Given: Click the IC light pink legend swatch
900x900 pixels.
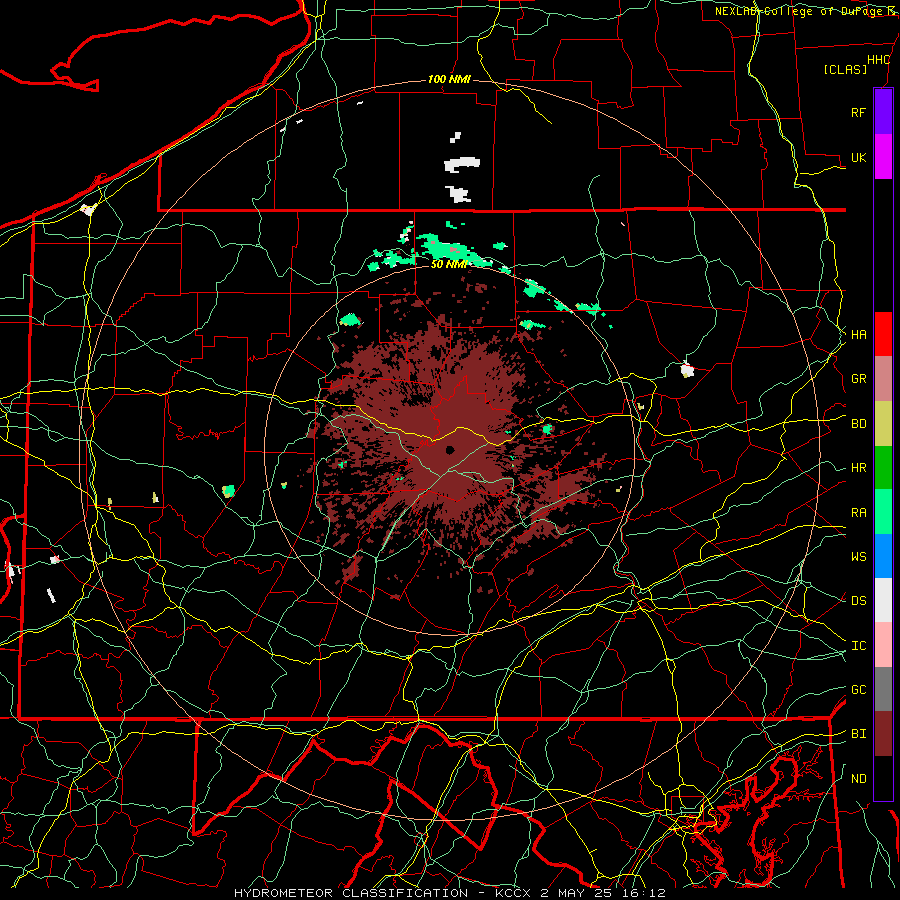Looking at the screenshot, I should (883, 645).
